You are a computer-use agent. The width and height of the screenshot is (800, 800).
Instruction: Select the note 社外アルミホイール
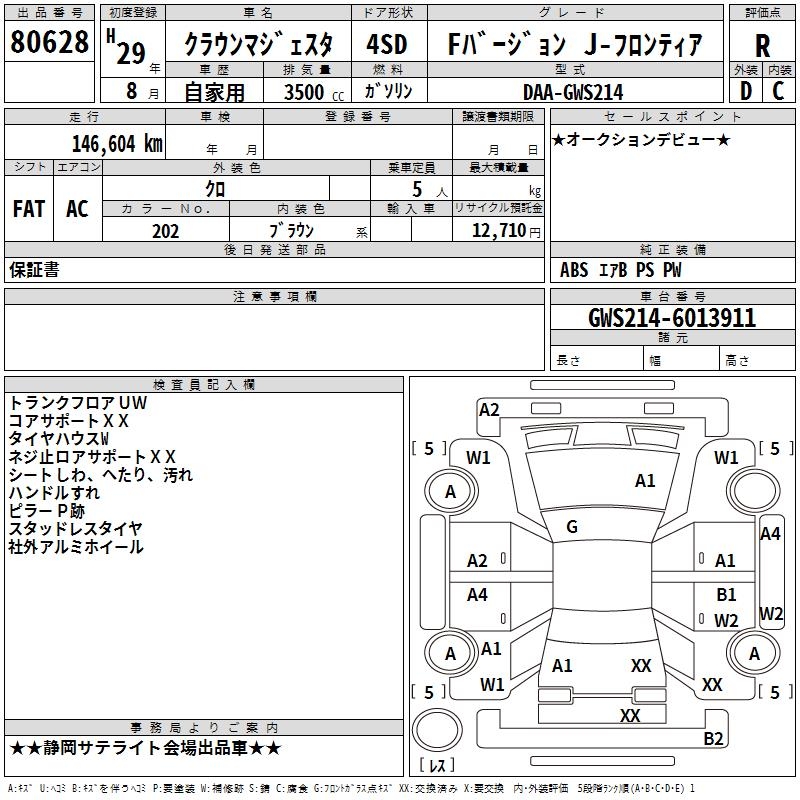tap(76, 547)
